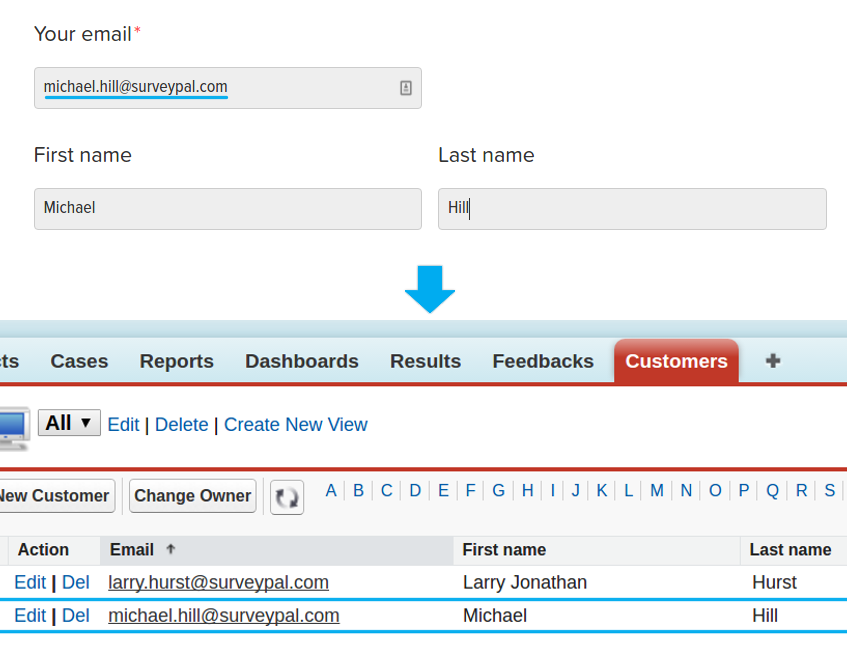Image resolution: width=847 pixels, height=651 pixels.
Task: Open the Results tab
Action: 426,361
